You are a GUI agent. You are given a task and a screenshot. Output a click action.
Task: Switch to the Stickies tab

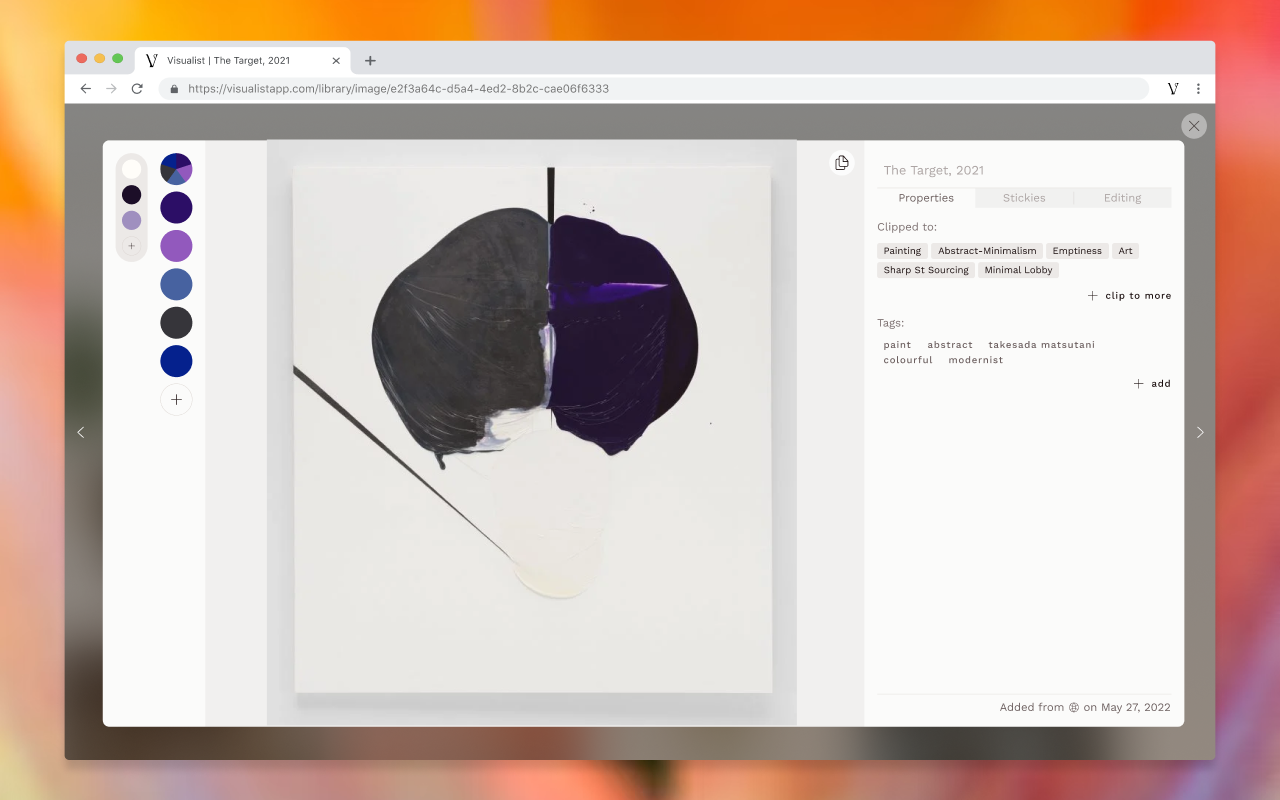click(1024, 198)
